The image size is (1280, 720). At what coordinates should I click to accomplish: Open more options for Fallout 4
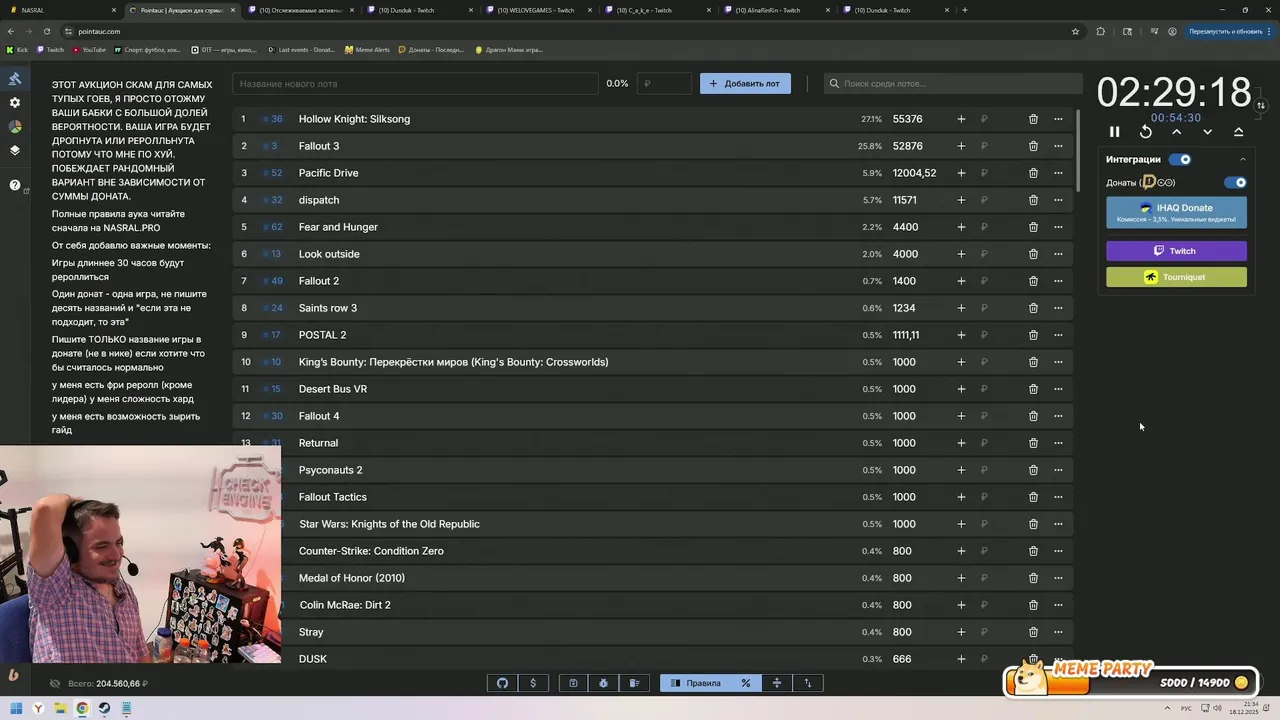tap(1058, 416)
